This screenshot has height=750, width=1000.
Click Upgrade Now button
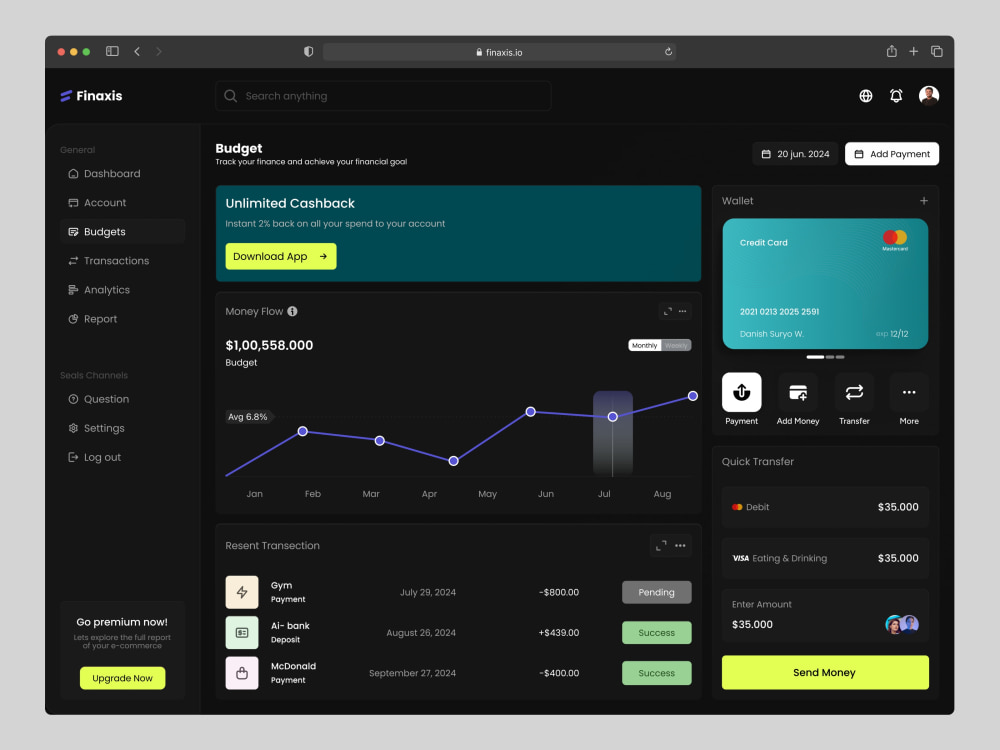tap(122, 678)
